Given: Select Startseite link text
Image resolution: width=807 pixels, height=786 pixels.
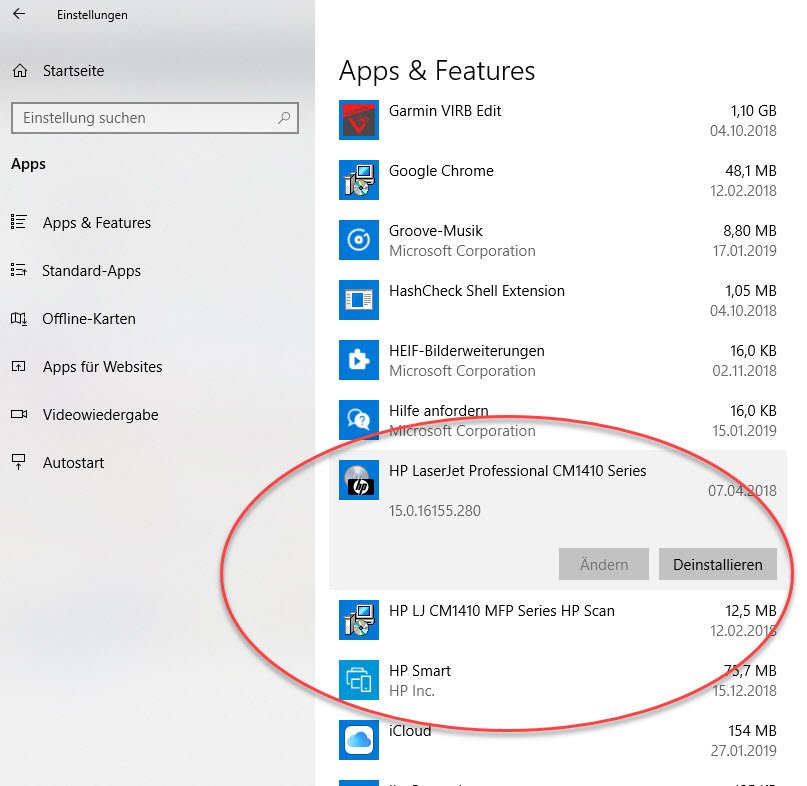Looking at the screenshot, I should pos(73,71).
